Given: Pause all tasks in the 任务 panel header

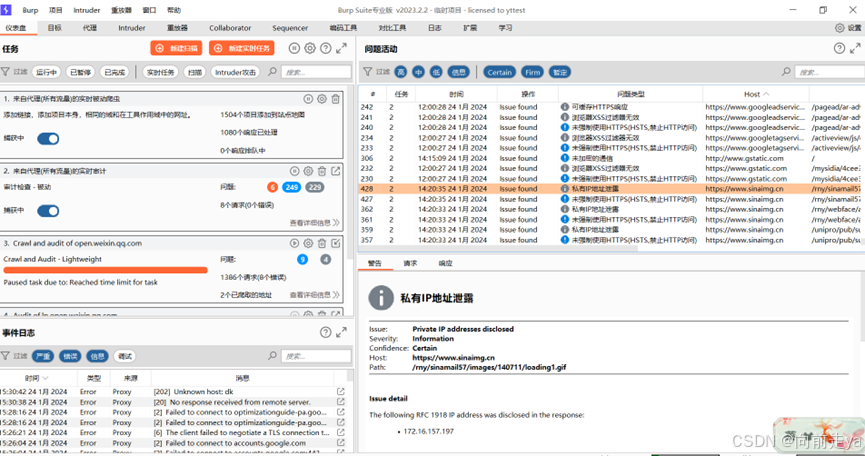Looking at the screenshot, I should click(x=294, y=49).
